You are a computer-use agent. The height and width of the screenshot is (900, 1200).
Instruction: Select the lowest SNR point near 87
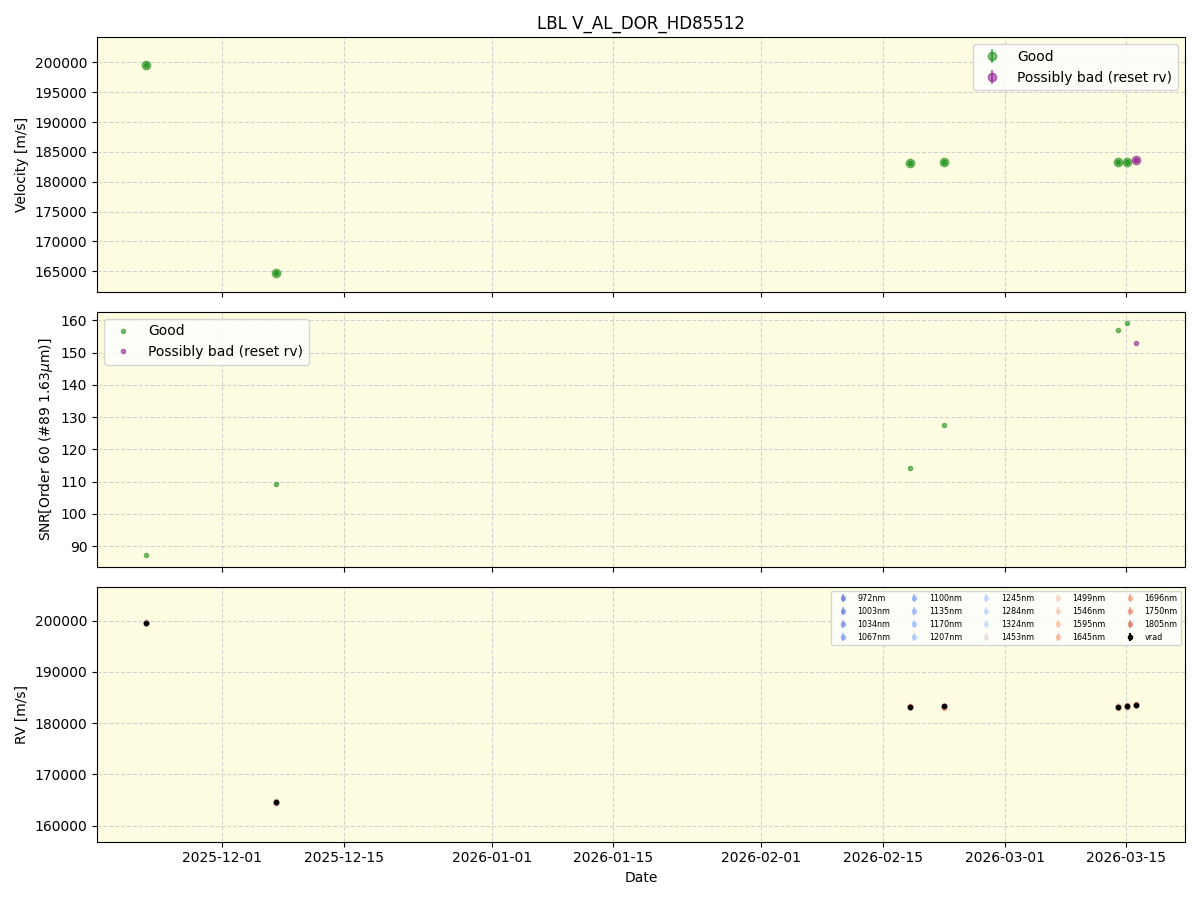146,555
